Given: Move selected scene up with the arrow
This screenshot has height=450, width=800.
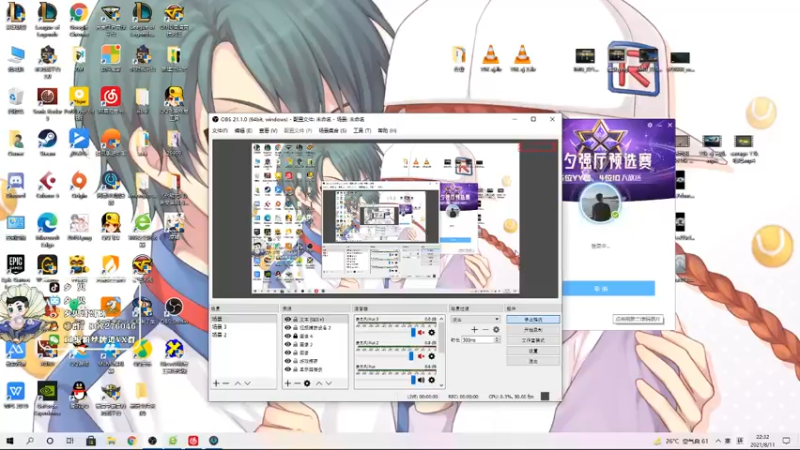Looking at the screenshot, I should [x=237, y=383].
